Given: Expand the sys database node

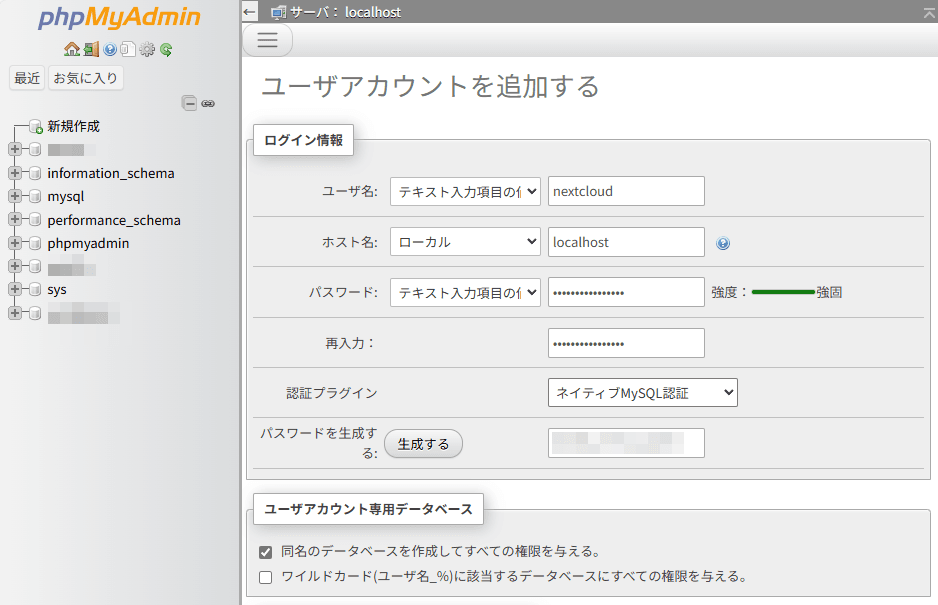Looking at the screenshot, I should pyautogui.click(x=15, y=290).
